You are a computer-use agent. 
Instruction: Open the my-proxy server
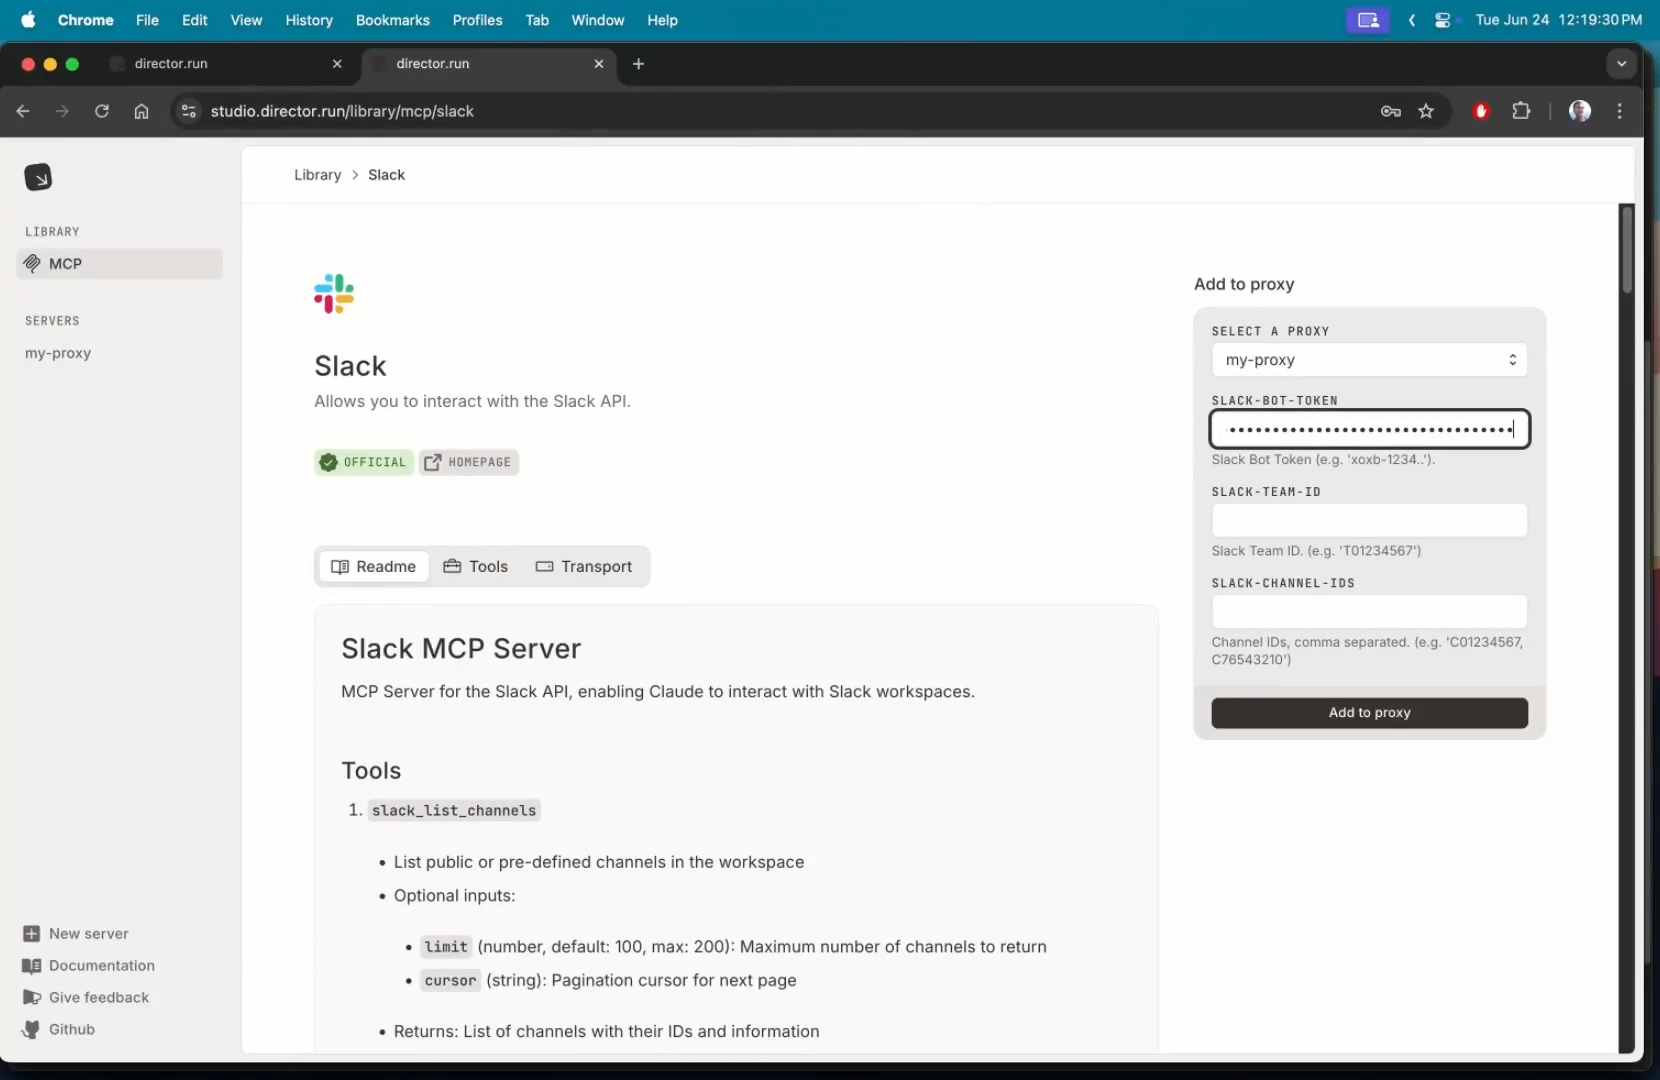click(x=58, y=353)
